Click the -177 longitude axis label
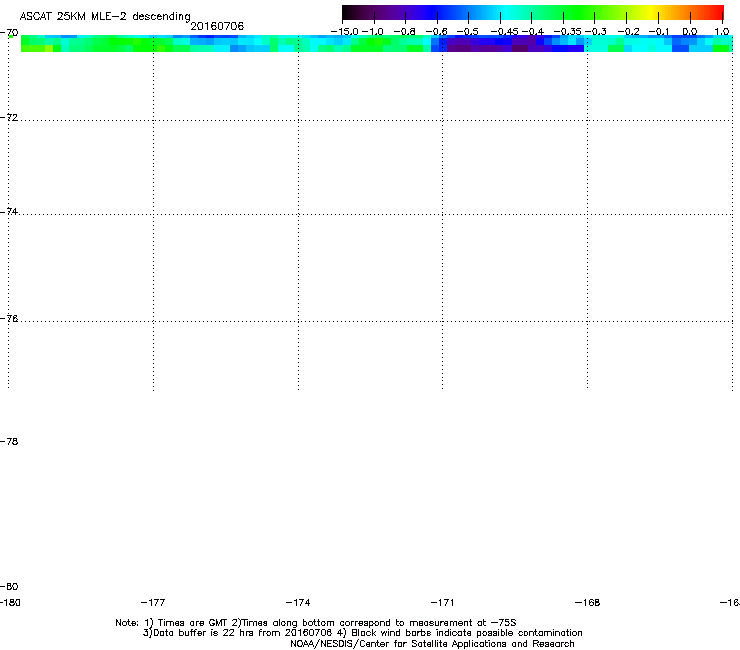 tap(153, 602)
